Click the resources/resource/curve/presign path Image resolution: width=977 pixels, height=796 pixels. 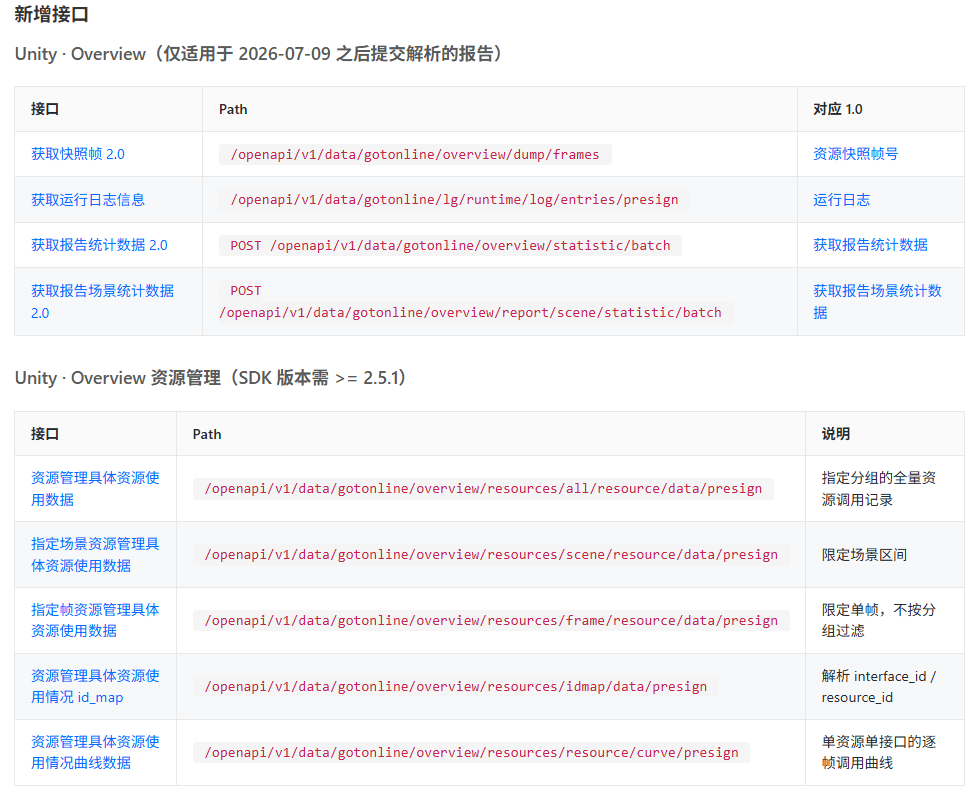tap(471, 752)
